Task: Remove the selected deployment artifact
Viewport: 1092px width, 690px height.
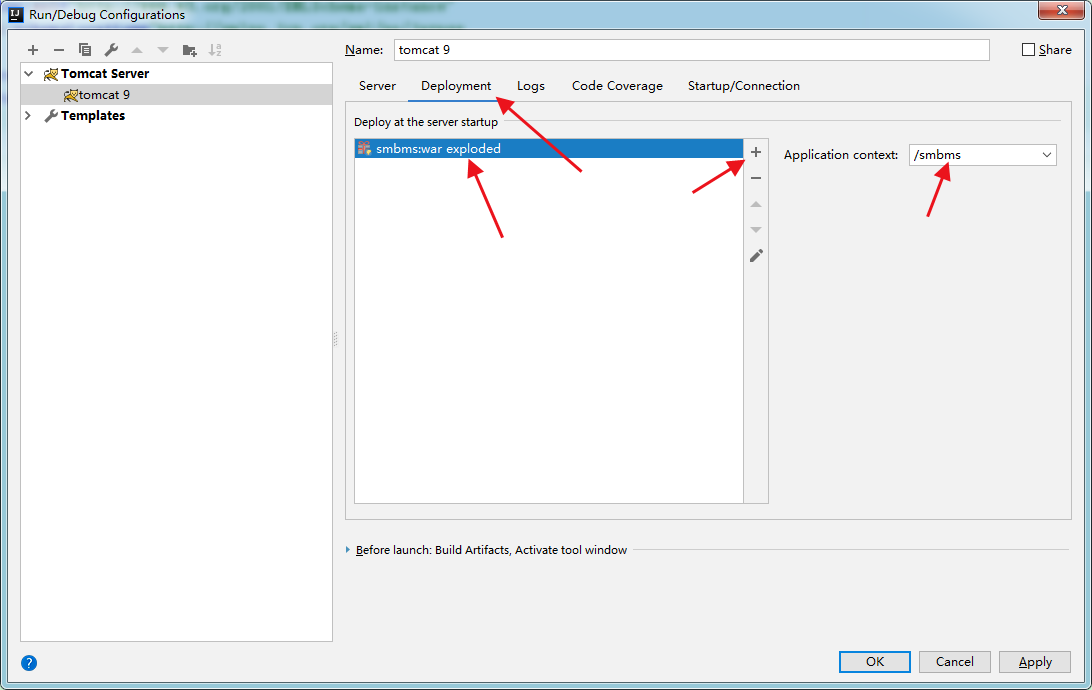Action: click(x=756, y=178)
